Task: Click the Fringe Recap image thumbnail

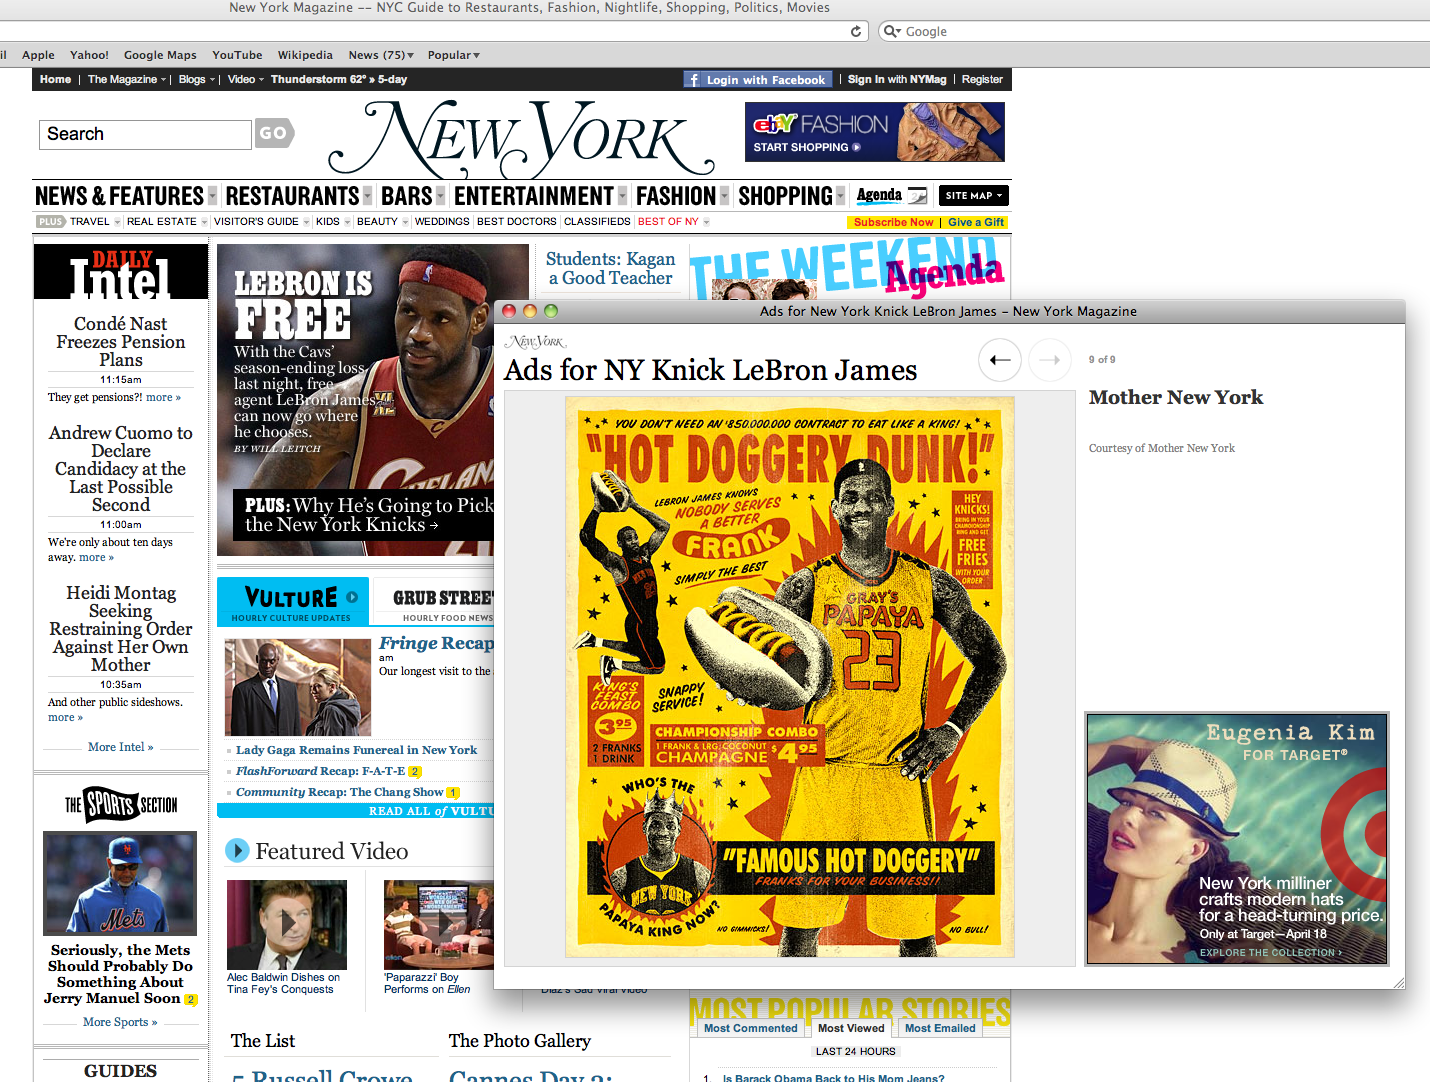Action: tap(298, 688)
